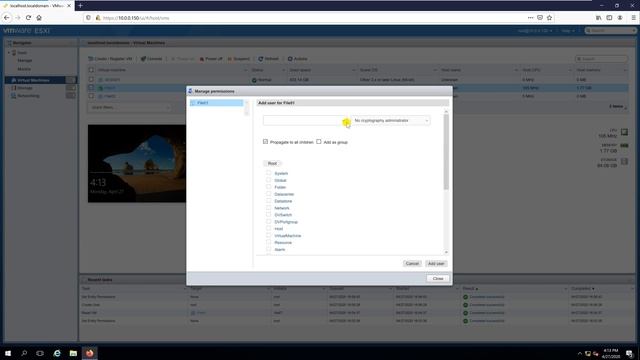Select the highlighted VM entry in the Manage permissions list
The width and height of the screenshot is (640, 360).
pyautogui.click(x=216, y=103)
